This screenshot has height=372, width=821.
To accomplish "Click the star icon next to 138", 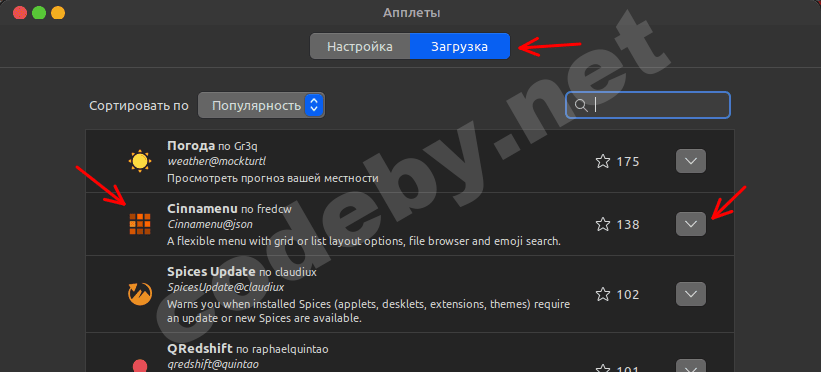I will (x=603, y=225).
